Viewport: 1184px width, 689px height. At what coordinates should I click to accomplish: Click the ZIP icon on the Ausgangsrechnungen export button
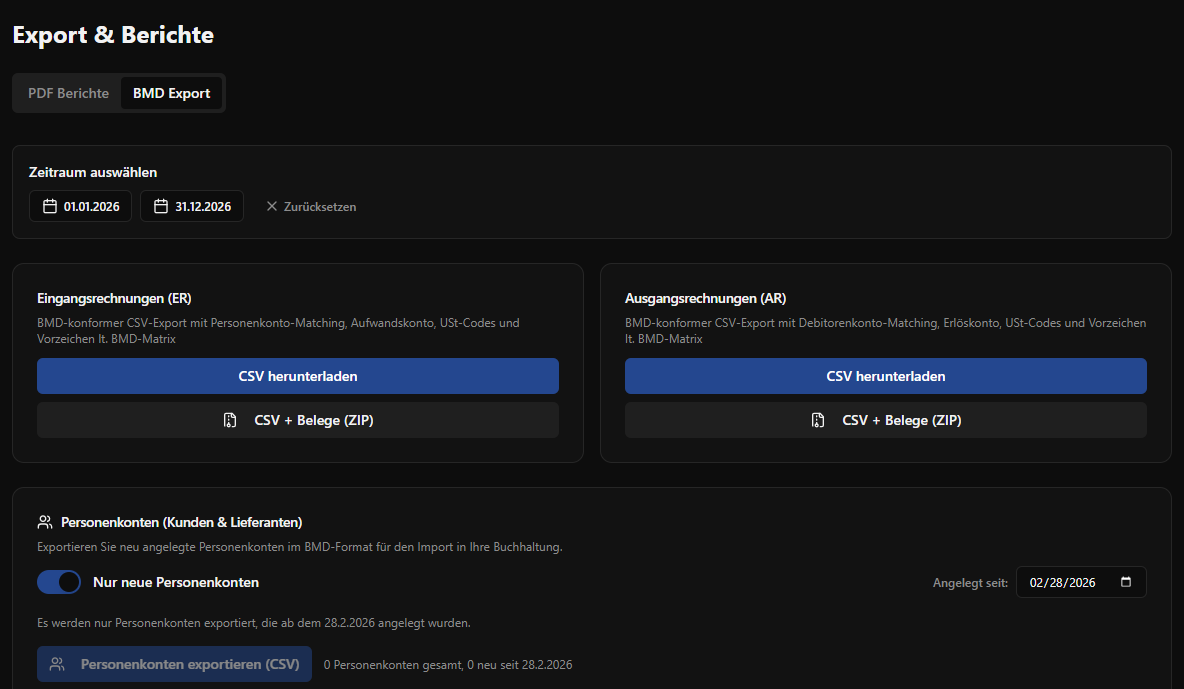pyautogui.click(x=818, y=420)
